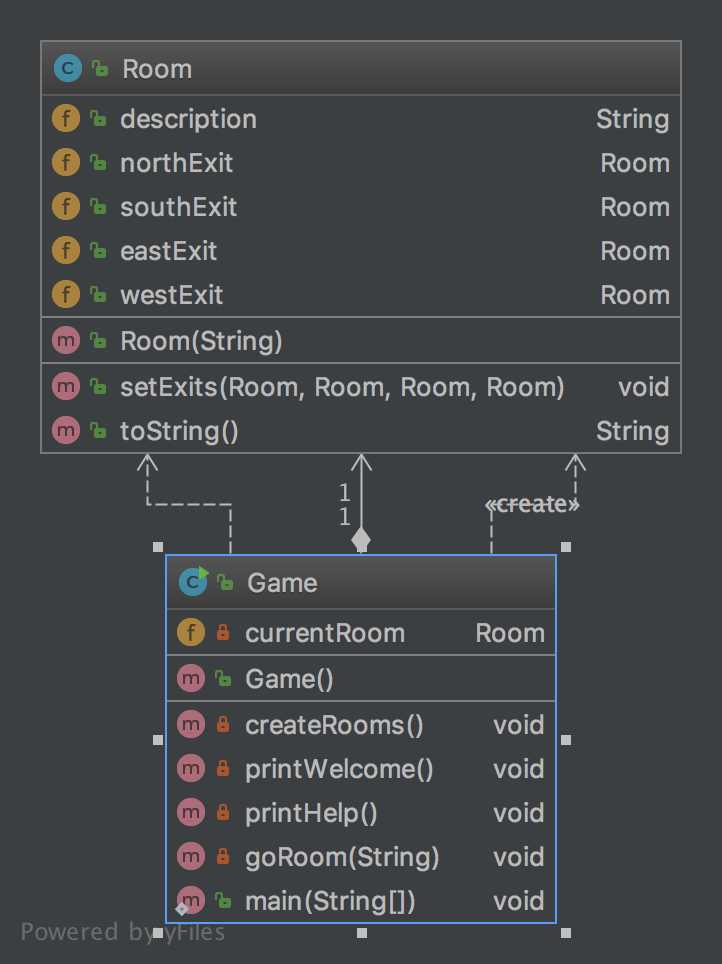This screenshot has height=964, width=722.
Task: Click the «create» dependency label
Action: click(532, 504)
